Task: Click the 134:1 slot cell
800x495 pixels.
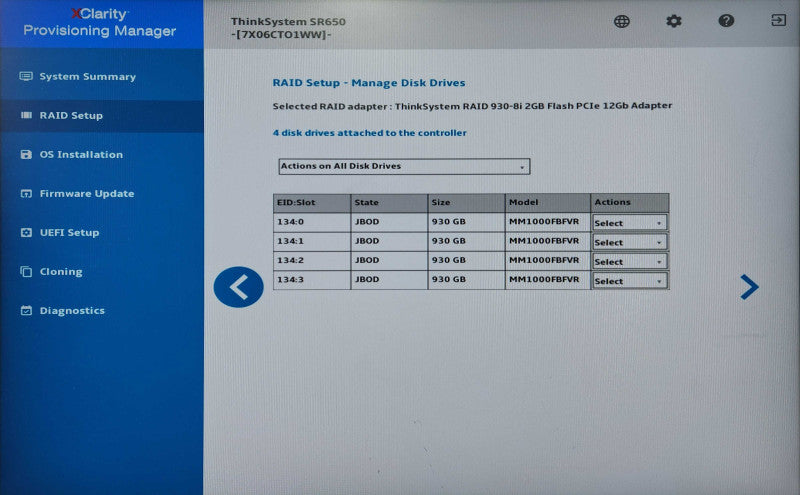Action: point(312,241)
